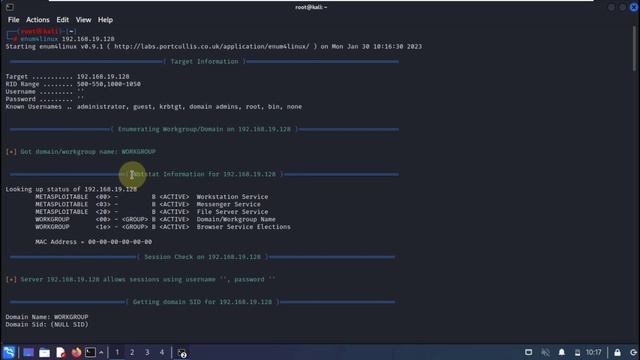Expand the terminal launcher dropdown arrow

pos(101,352)
